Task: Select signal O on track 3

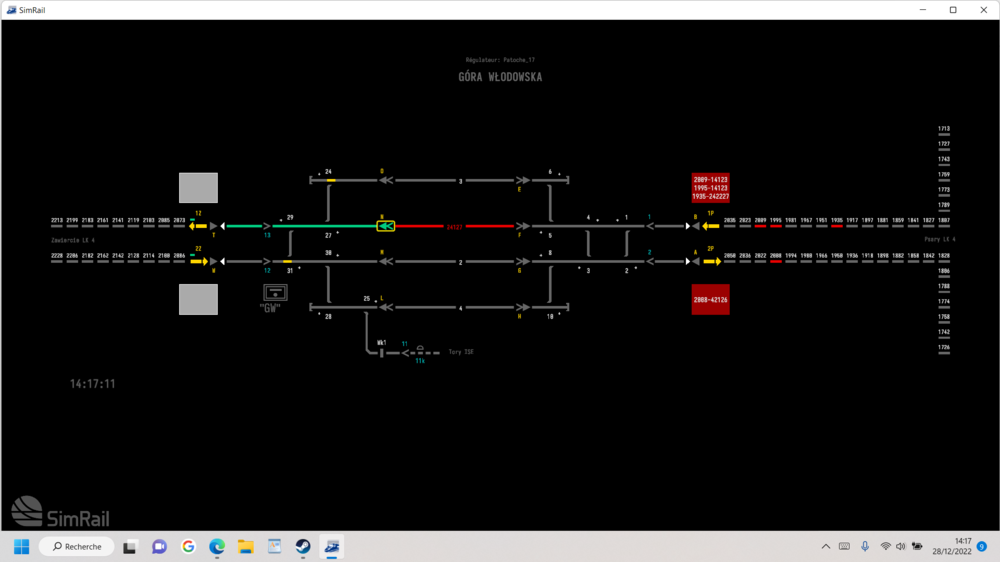Action: 384,180
